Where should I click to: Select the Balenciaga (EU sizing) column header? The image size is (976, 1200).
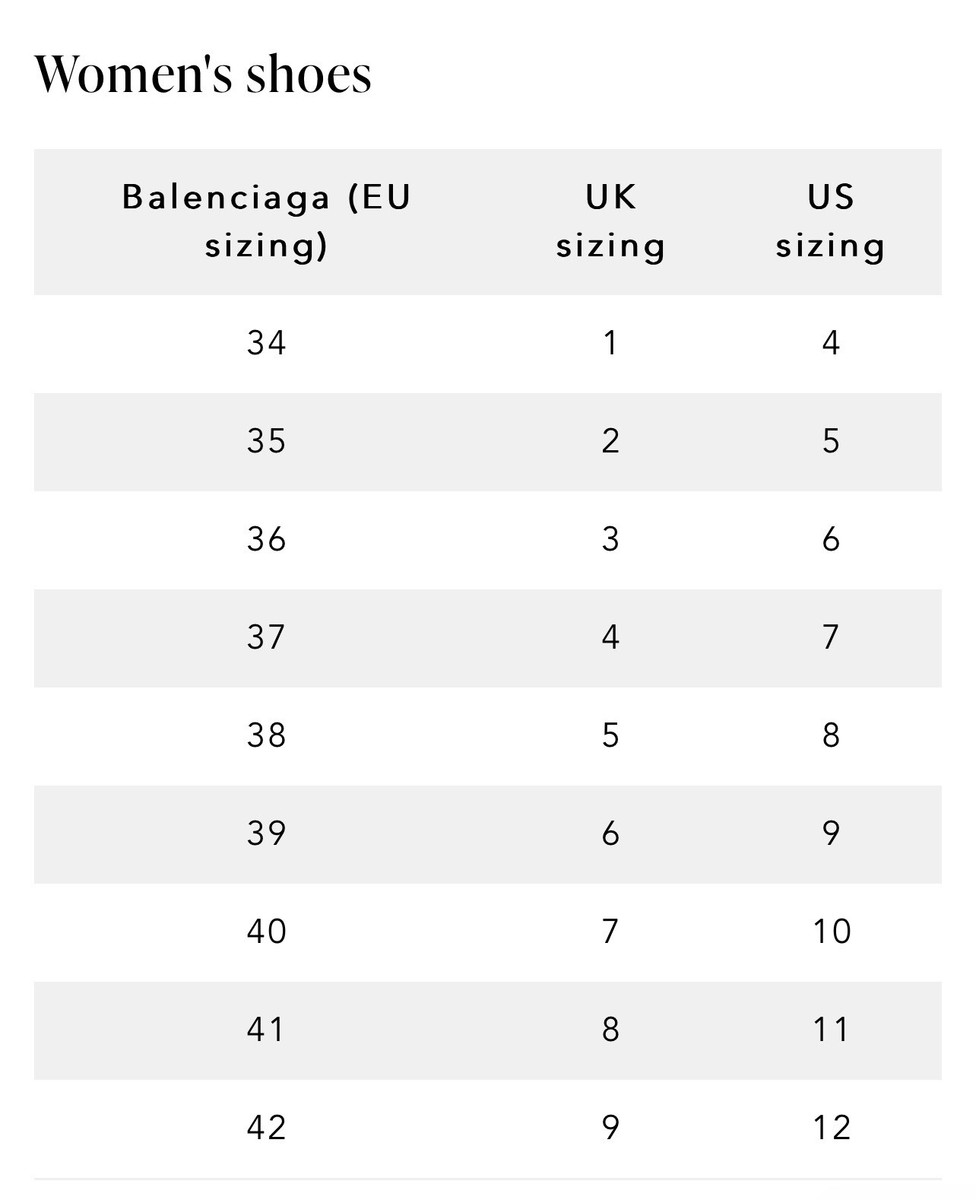click(266, 221)
